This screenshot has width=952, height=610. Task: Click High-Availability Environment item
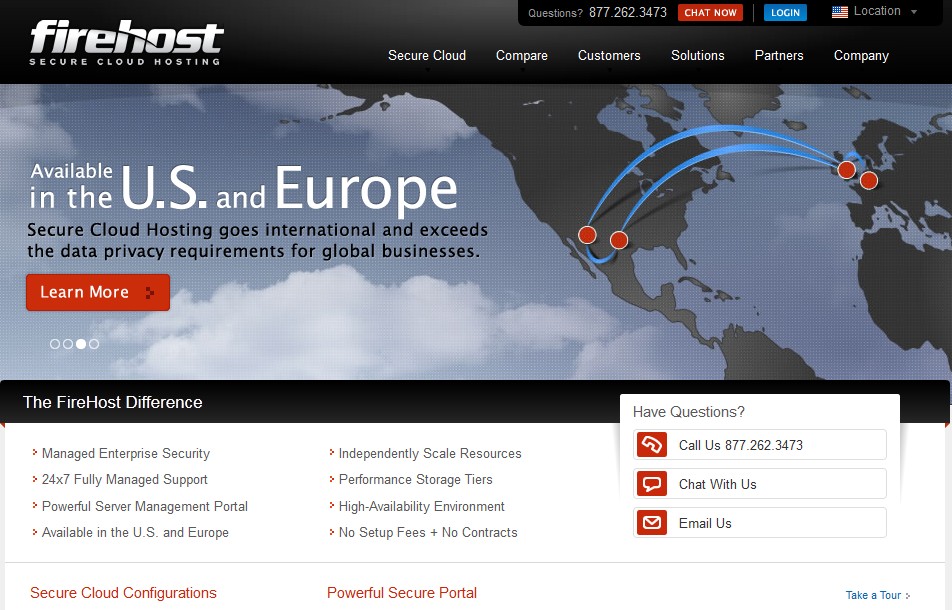click(x=421, y=506)
